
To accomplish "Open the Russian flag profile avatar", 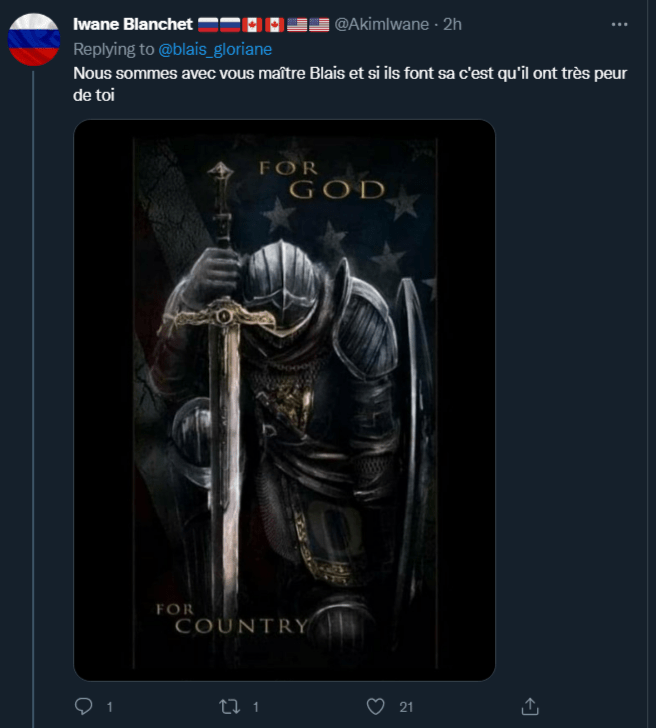I will point(34,39).
